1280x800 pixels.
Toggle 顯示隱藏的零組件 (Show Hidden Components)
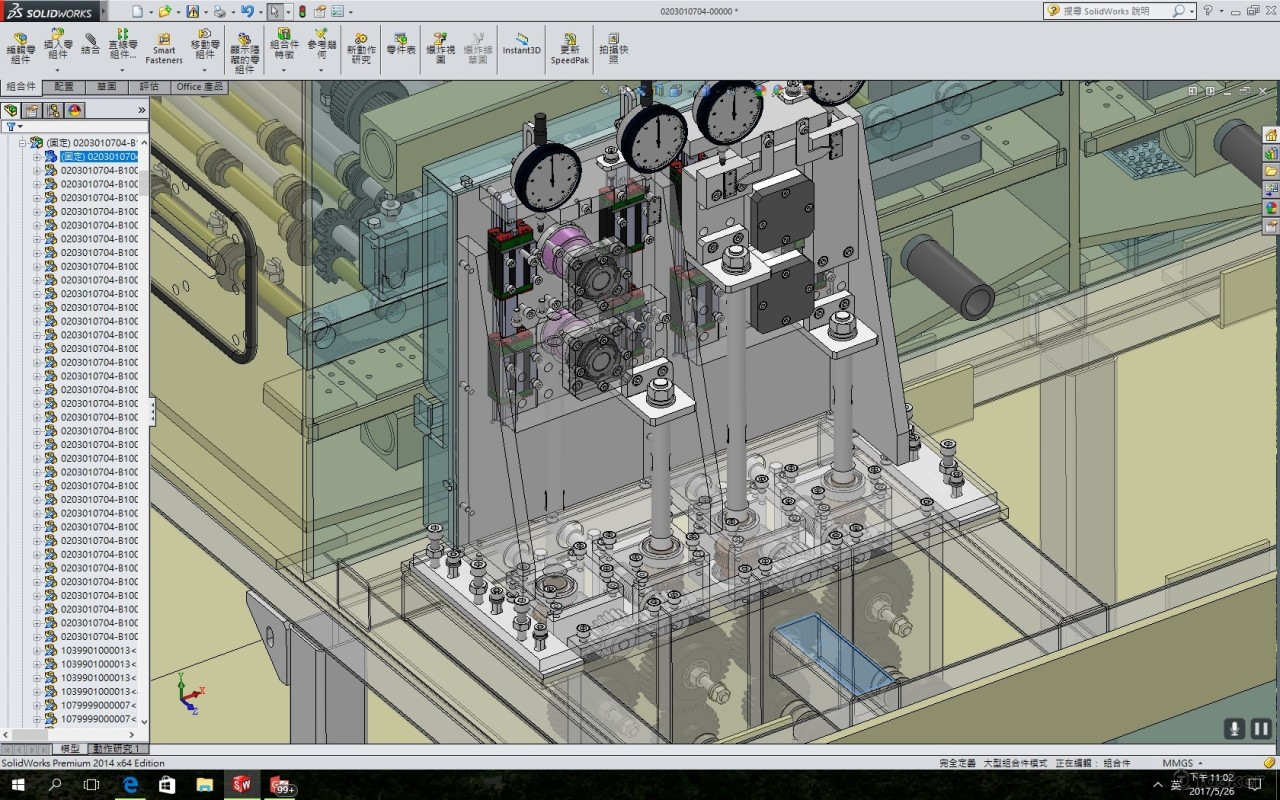[x=244, y=52]
